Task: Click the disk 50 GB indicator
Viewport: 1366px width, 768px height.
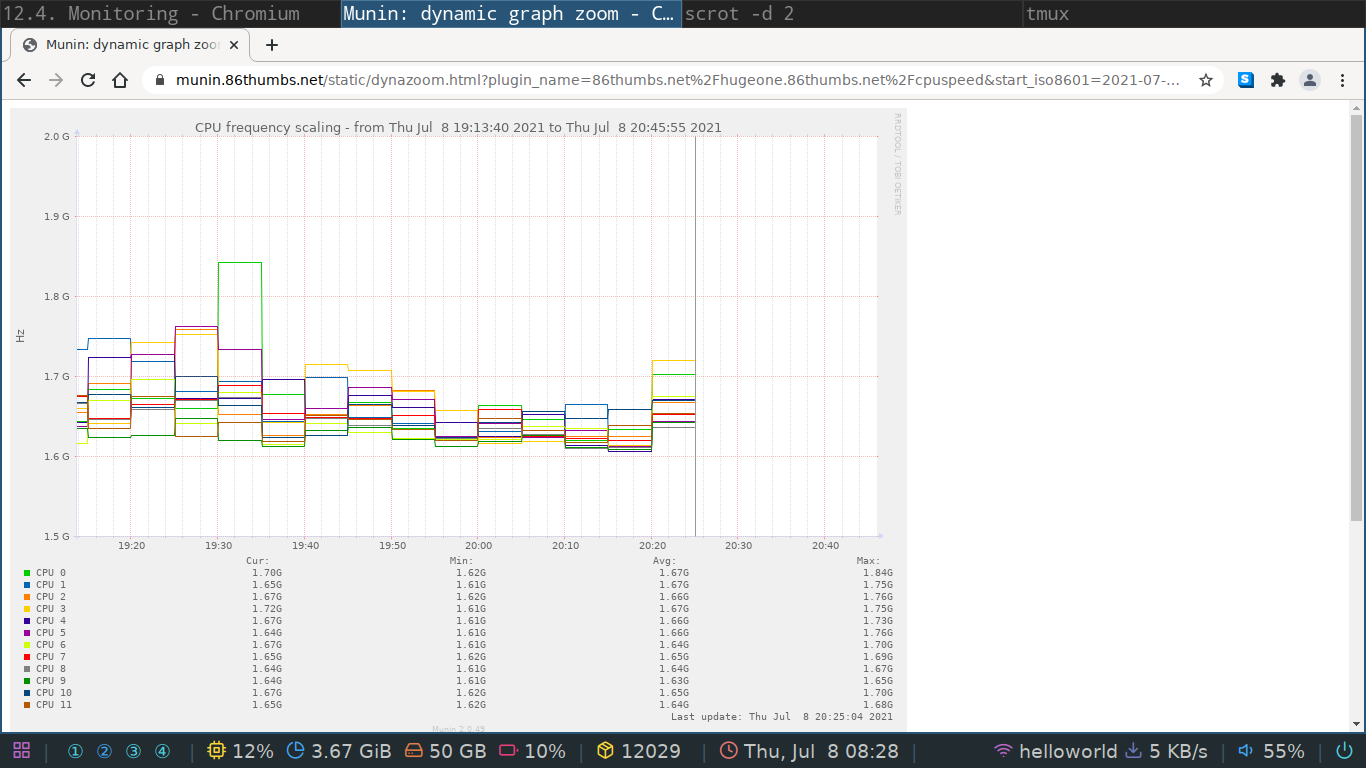Action: click(445, 751)
